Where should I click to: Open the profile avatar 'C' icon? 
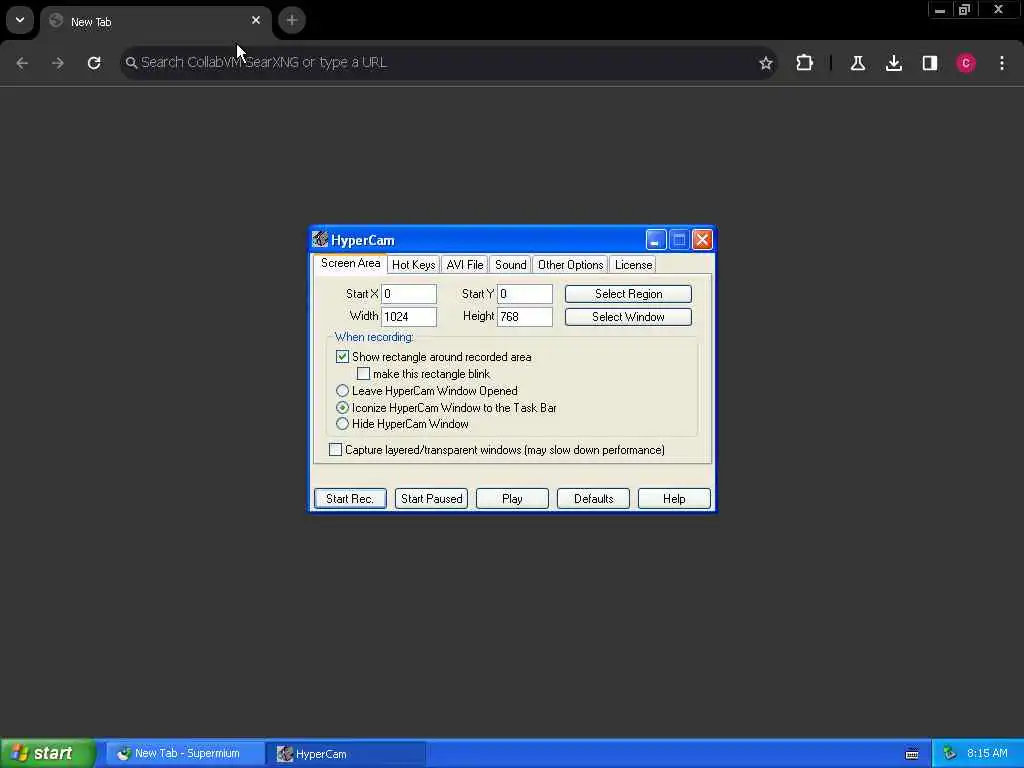[966, 63]
